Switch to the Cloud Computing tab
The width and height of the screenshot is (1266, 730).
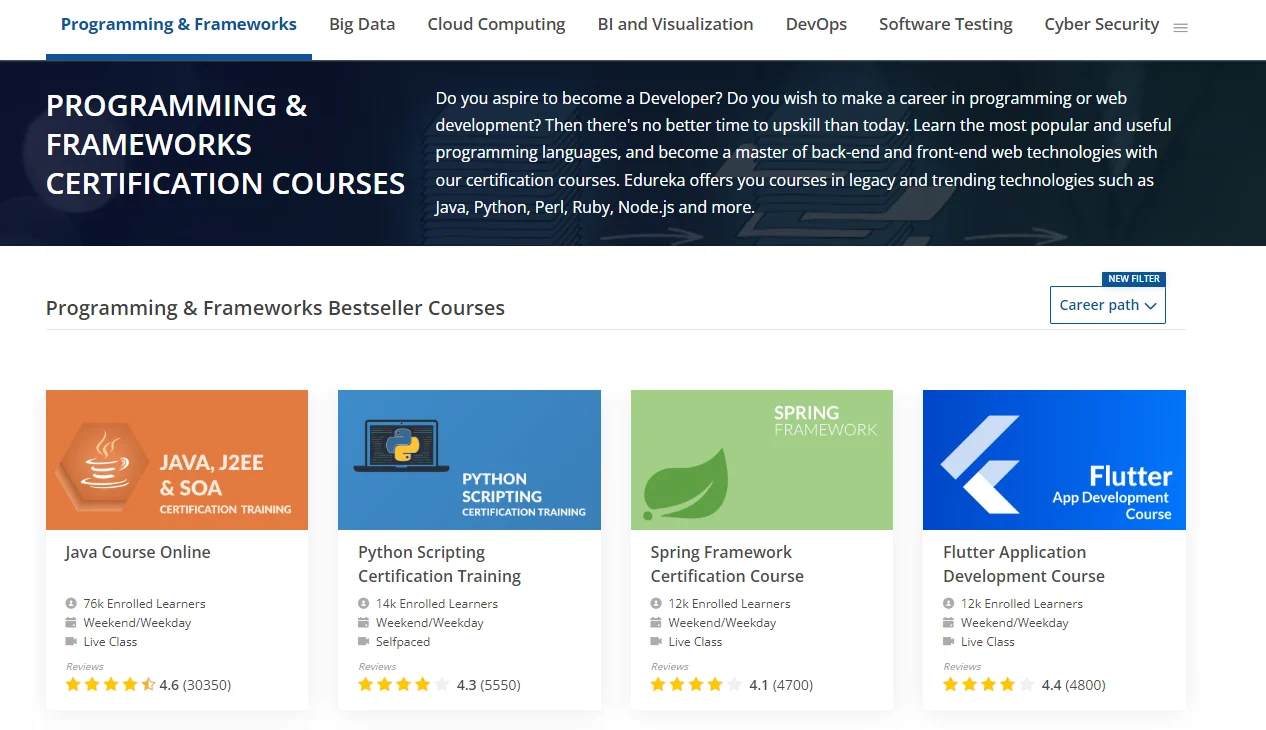[496, 24]
